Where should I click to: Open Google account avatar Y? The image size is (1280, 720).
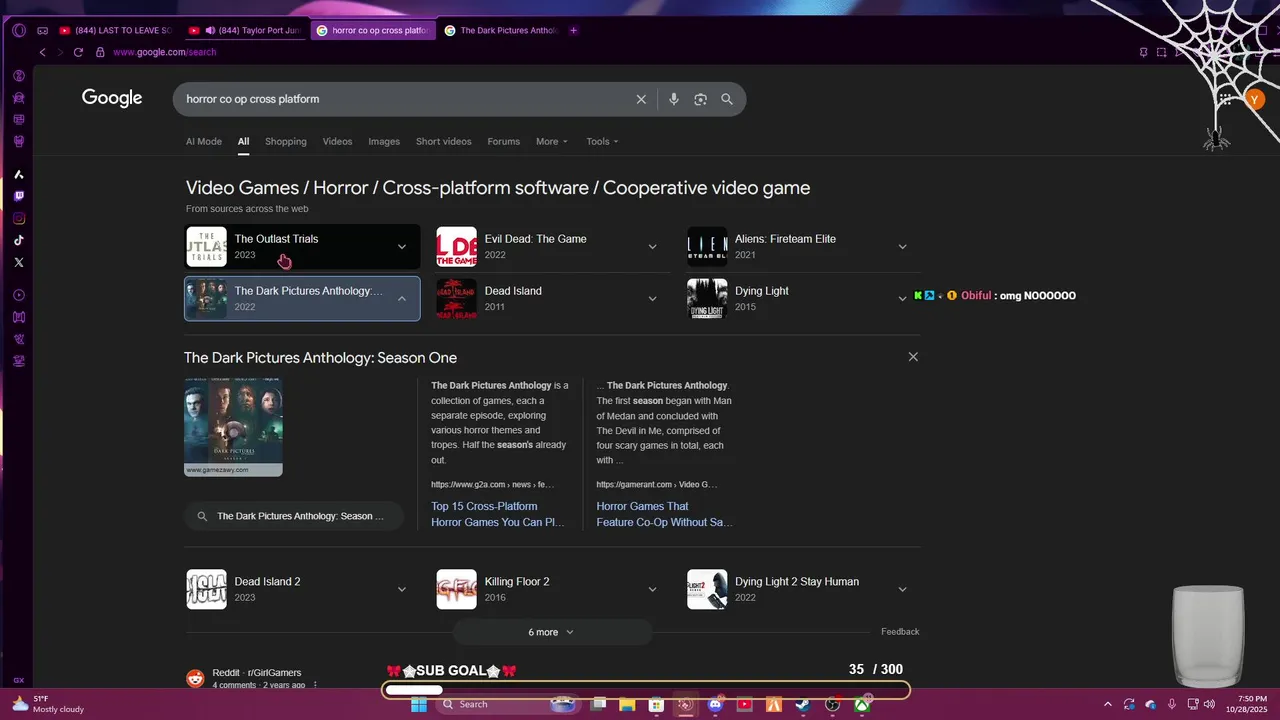click(1254, 99)
